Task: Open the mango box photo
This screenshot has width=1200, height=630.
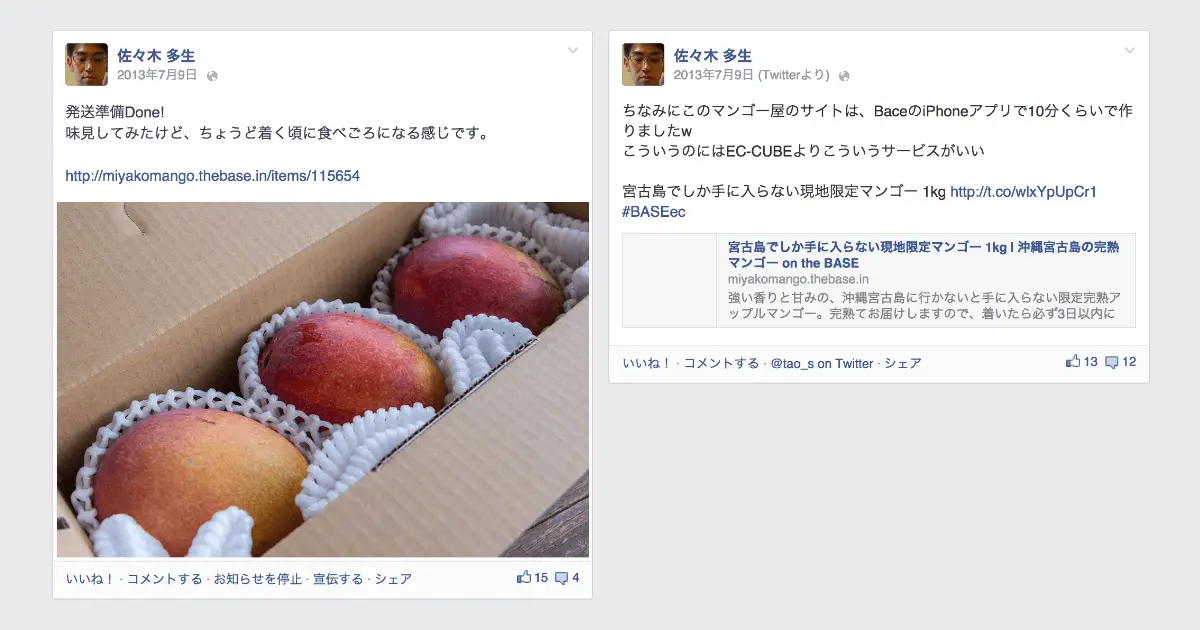Action: (323, 379)
